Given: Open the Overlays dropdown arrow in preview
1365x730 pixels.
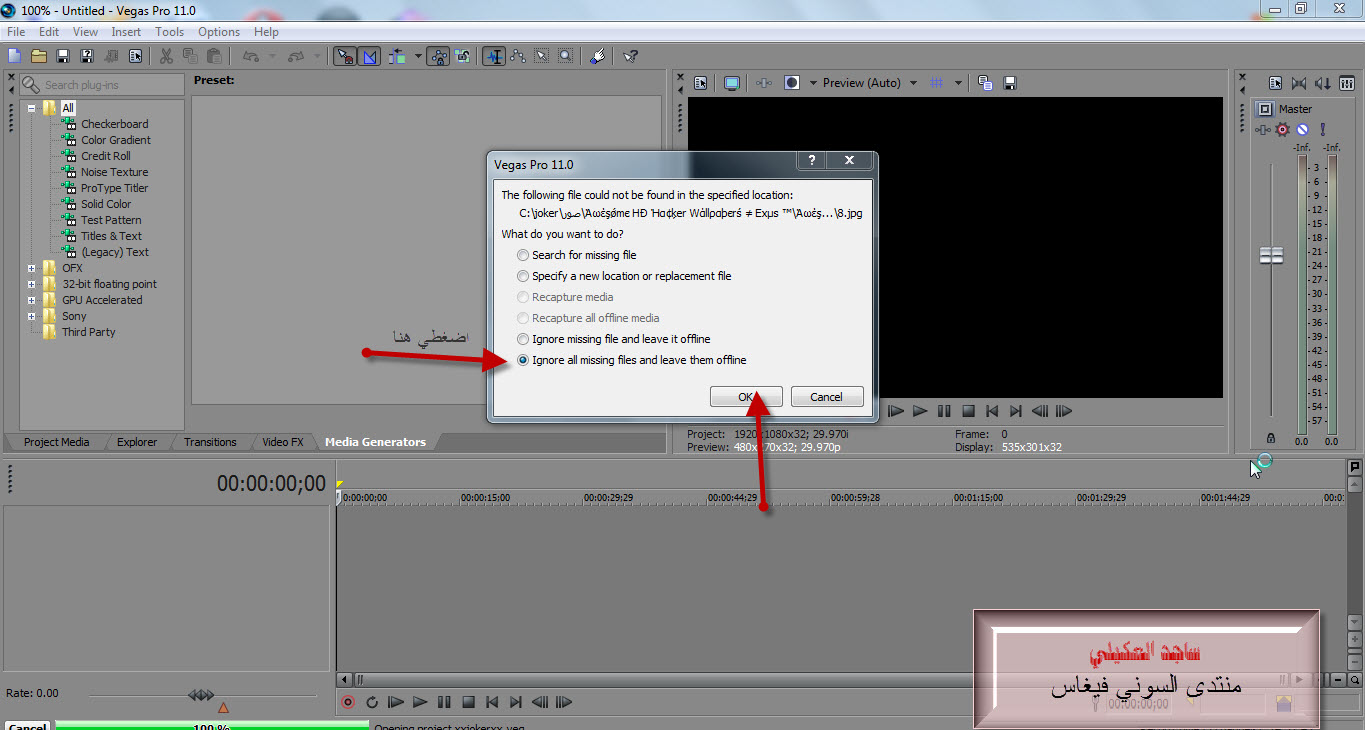Looking at the screenshot, I should 958,83.
